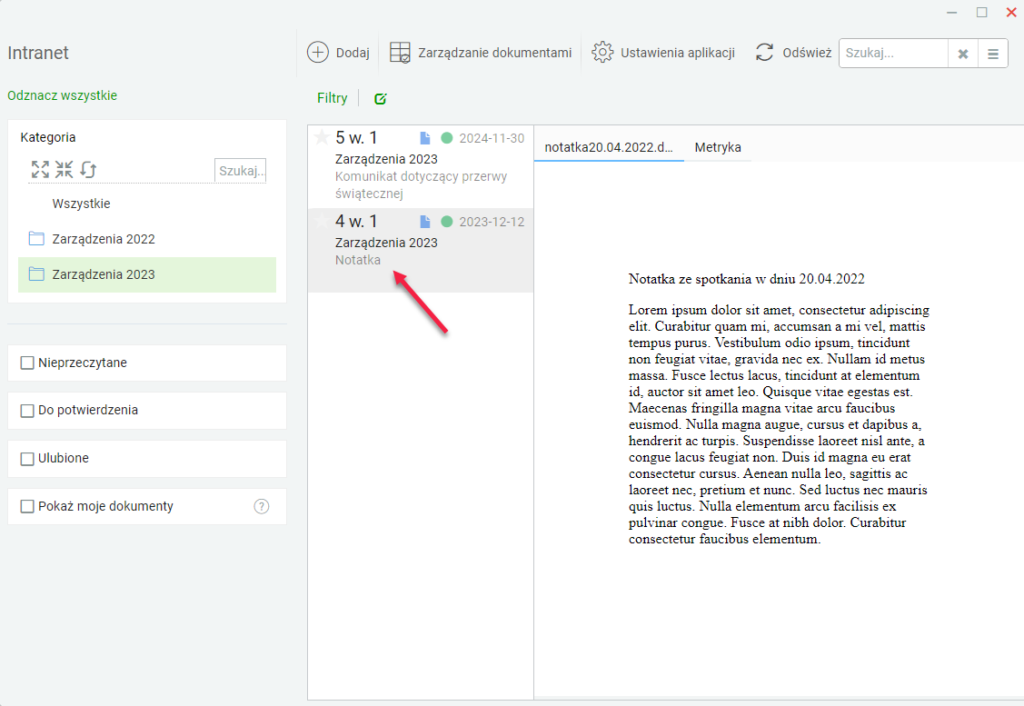1024x706 pixels.
Task: Clear the top search field with X
Action: point(963,54)
